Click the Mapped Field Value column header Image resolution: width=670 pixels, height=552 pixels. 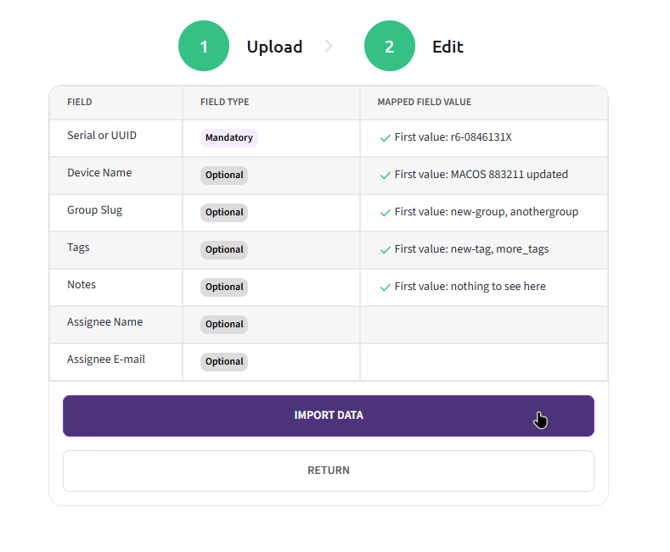[424, 102]
